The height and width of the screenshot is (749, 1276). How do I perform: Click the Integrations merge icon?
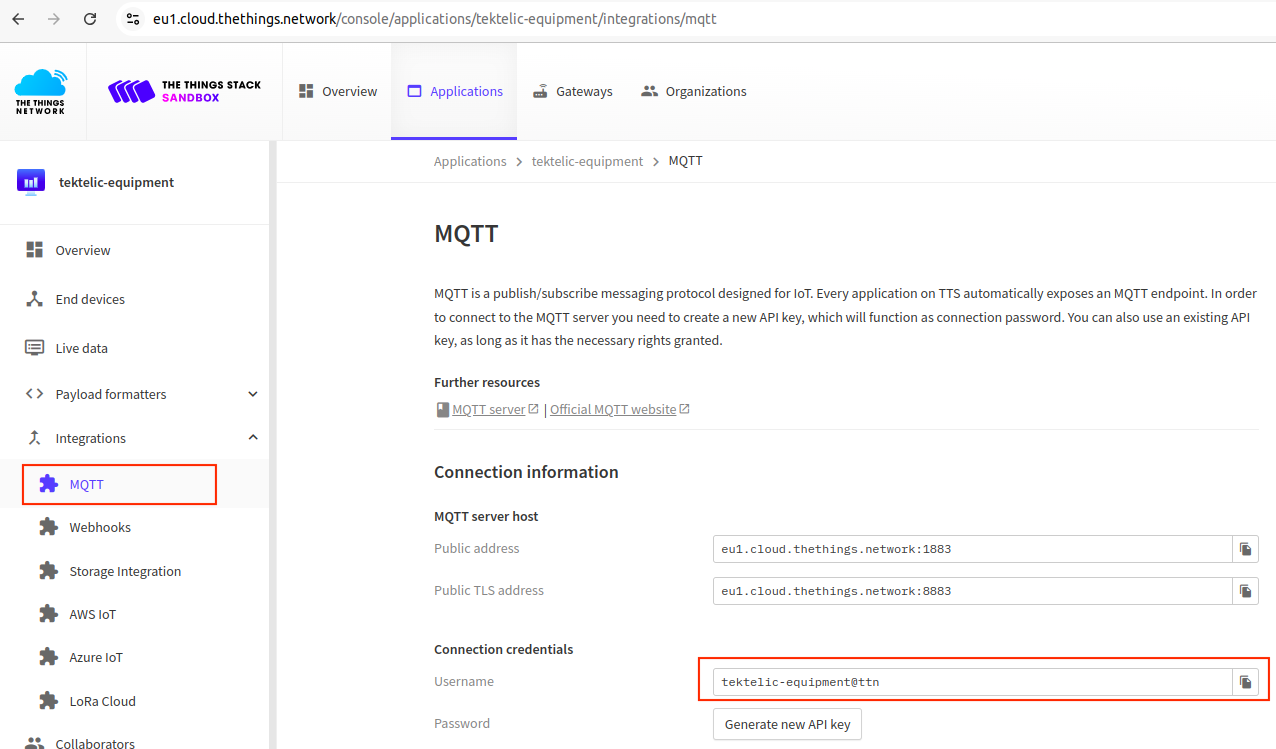coord(35,438)
